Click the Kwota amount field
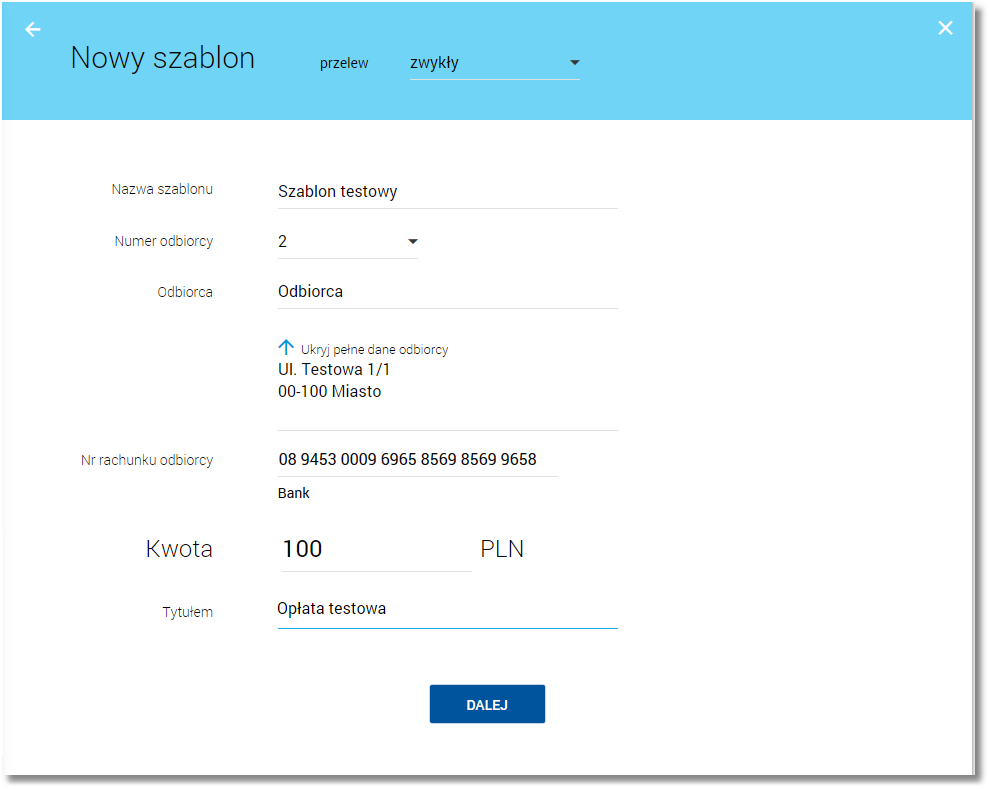The width and height of the screenshot is (989, 789). pyautogui.click(x=377, y=549)
